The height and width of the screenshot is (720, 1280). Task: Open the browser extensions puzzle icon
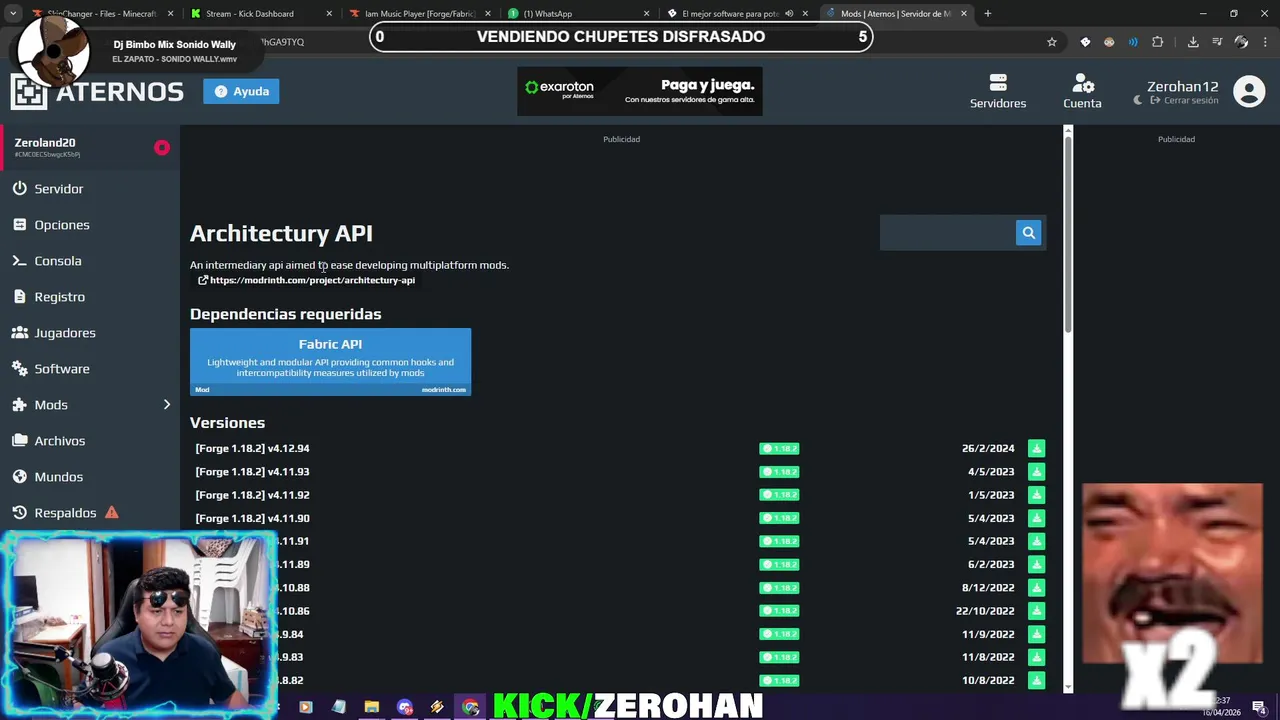1158,42
